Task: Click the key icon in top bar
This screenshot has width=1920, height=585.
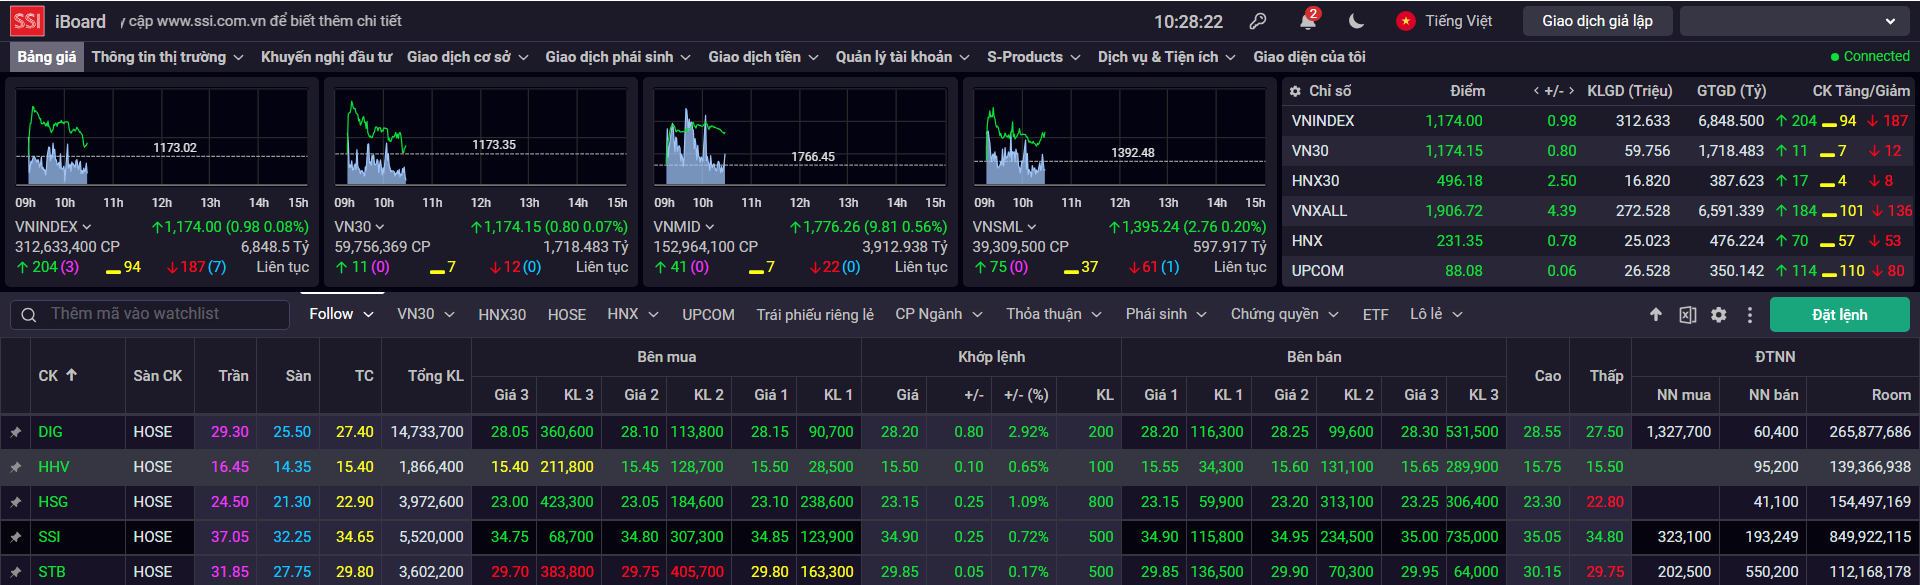Action: 1258,21
